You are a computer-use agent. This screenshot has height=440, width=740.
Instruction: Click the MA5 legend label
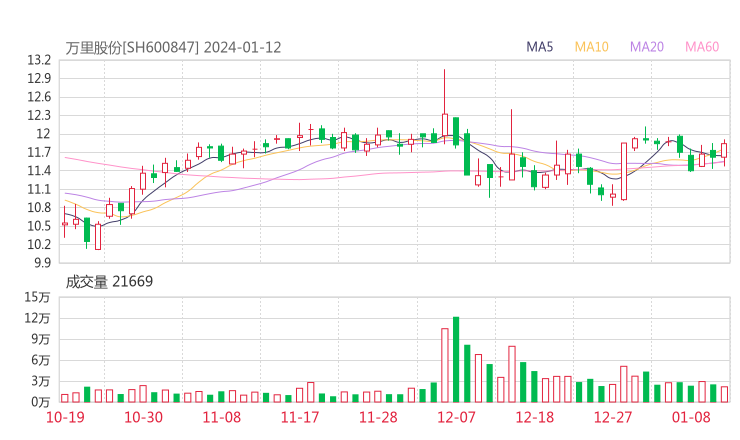539,47
